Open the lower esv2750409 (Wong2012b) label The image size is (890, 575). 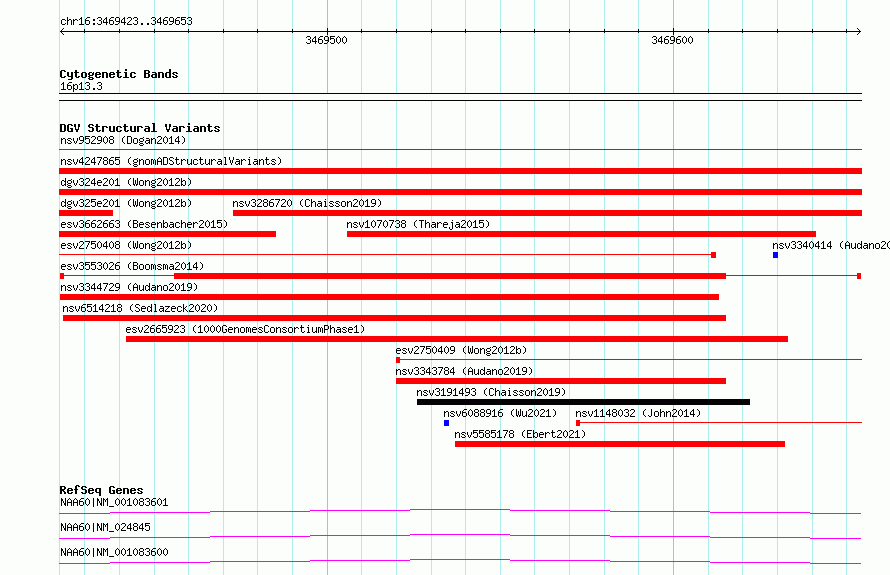pos(461,350)
